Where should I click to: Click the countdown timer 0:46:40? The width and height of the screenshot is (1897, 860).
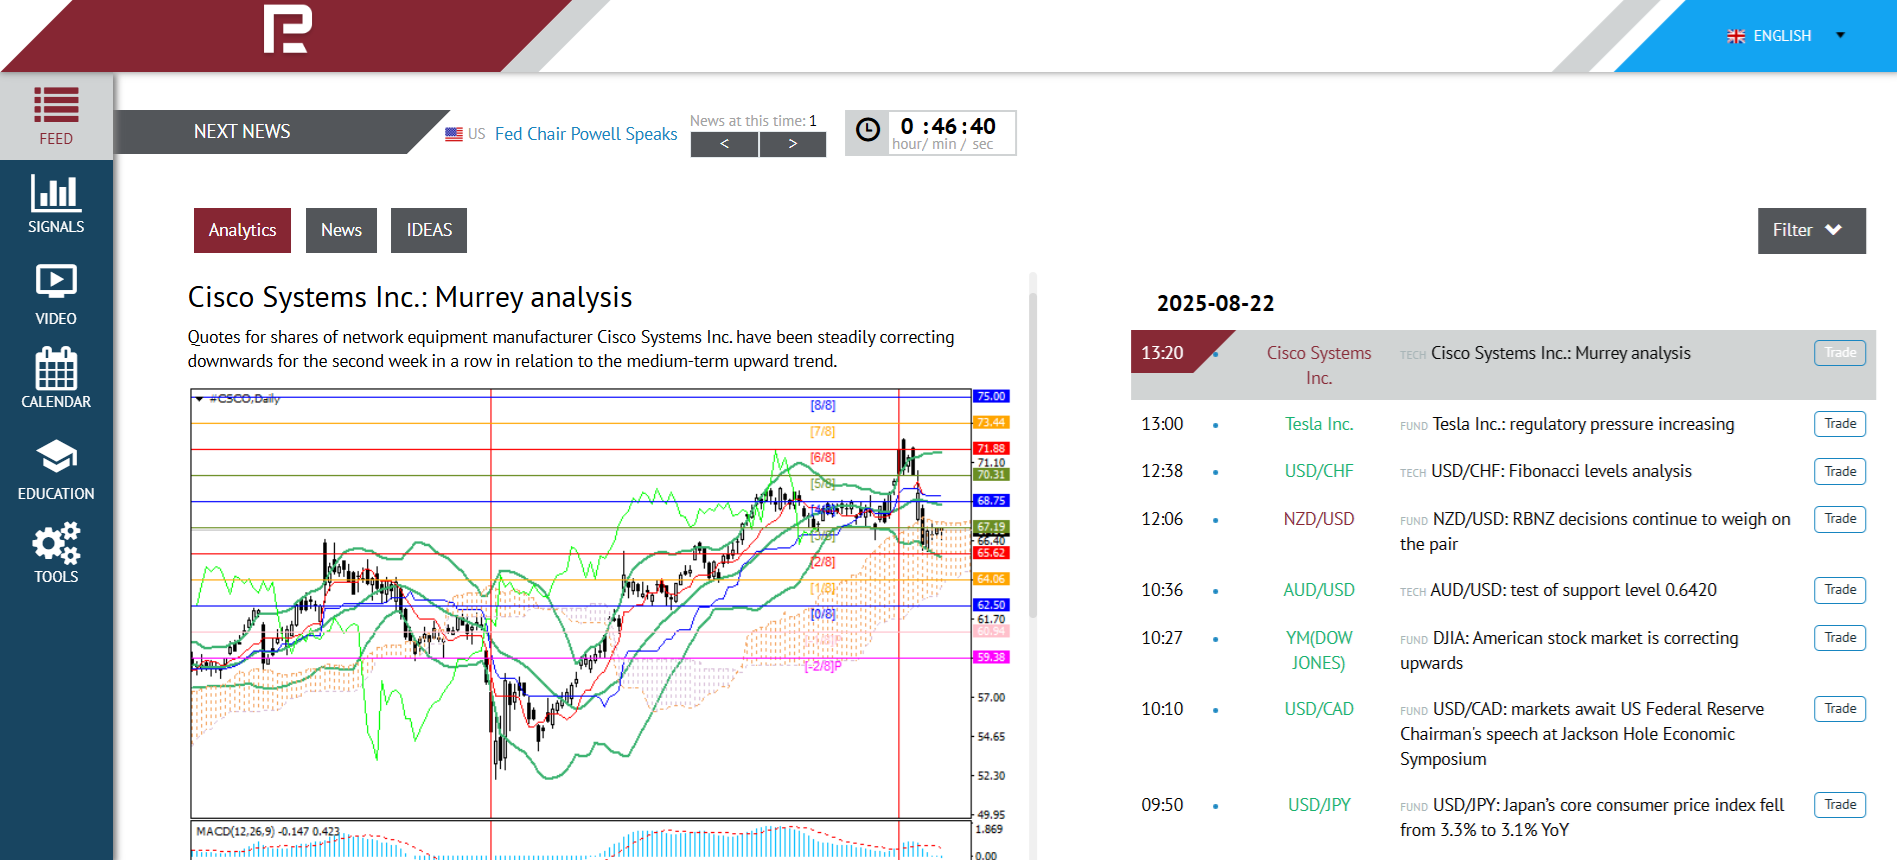coord(948,127)
